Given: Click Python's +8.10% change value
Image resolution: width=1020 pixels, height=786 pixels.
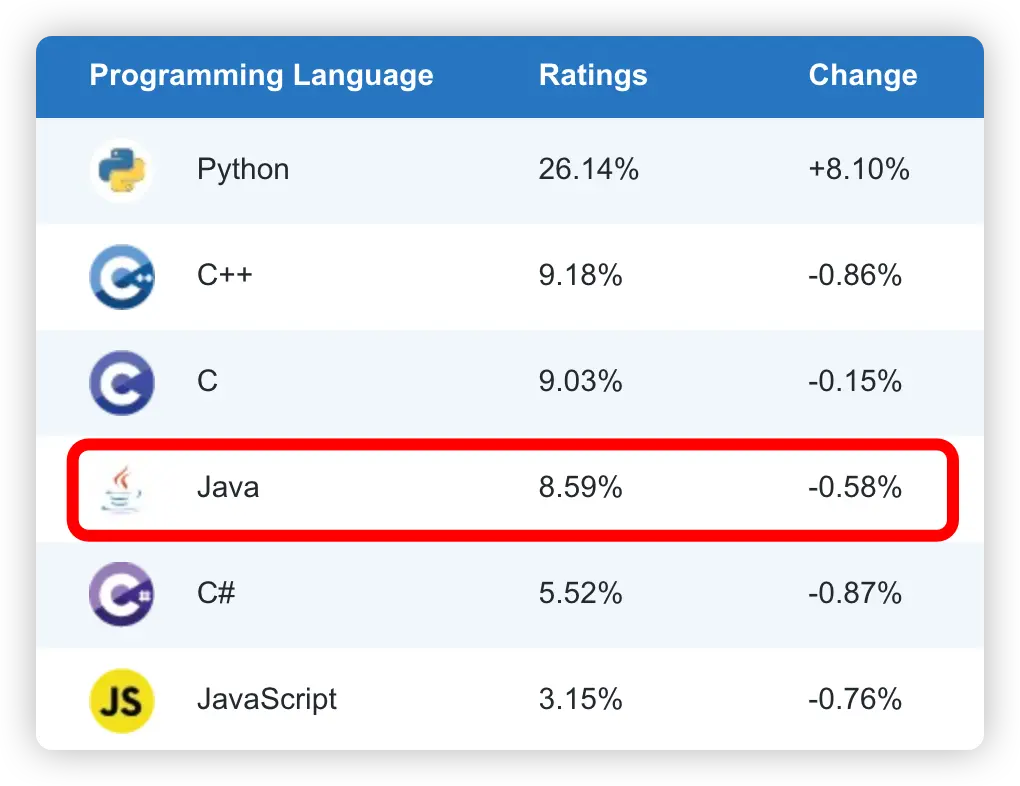Looking at the screenshot, I should coord(859,170).
